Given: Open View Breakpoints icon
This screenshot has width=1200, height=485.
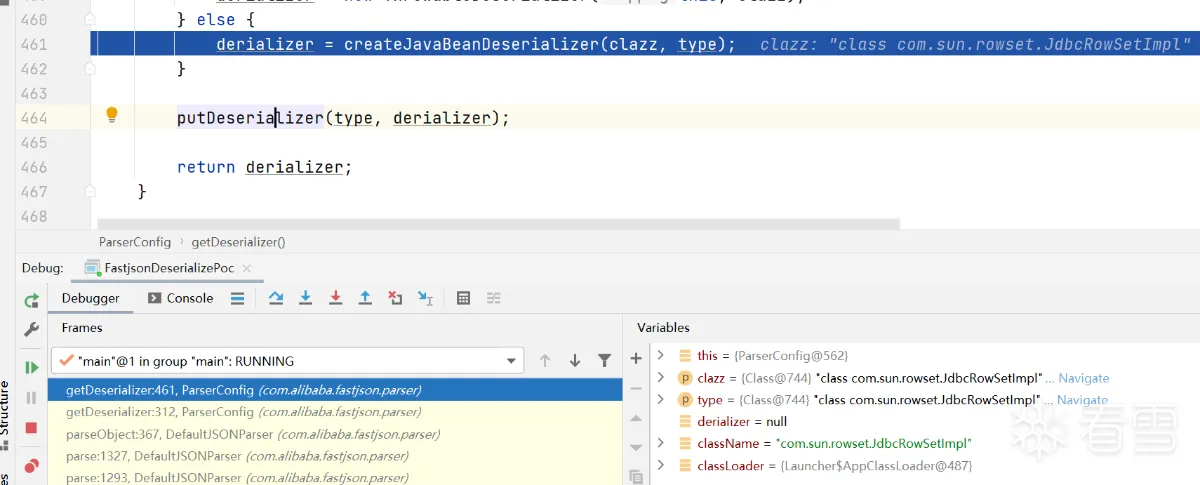Looking at the screenshot, I should point(31,465).
